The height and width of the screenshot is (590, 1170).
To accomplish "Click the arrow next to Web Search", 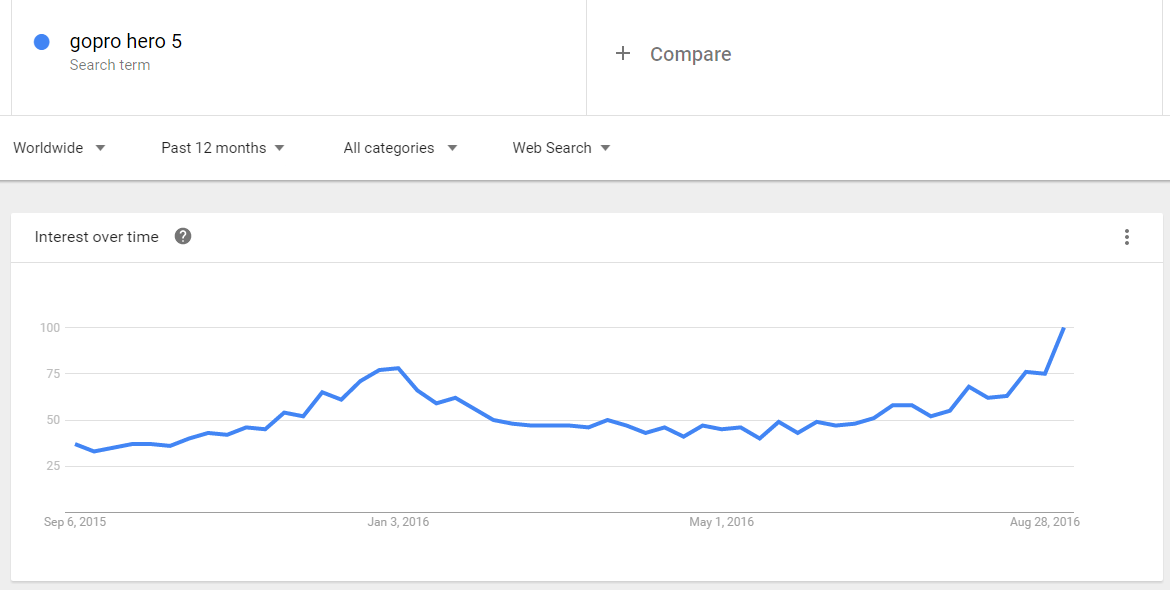I will (605, 148).
